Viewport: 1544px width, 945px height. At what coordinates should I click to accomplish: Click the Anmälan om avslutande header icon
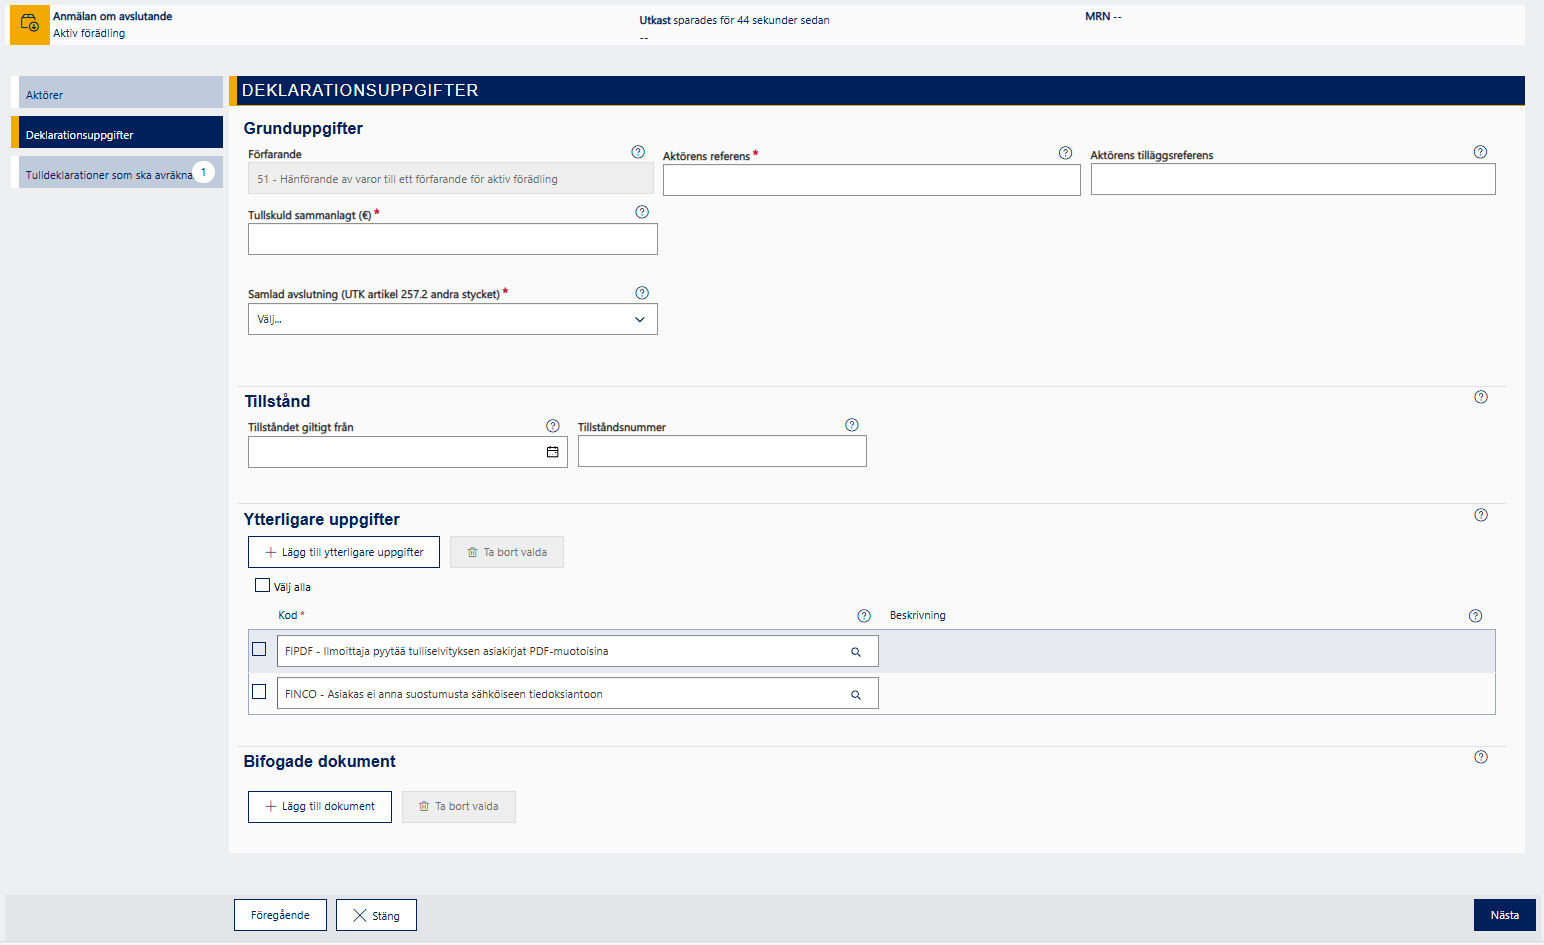30,24
